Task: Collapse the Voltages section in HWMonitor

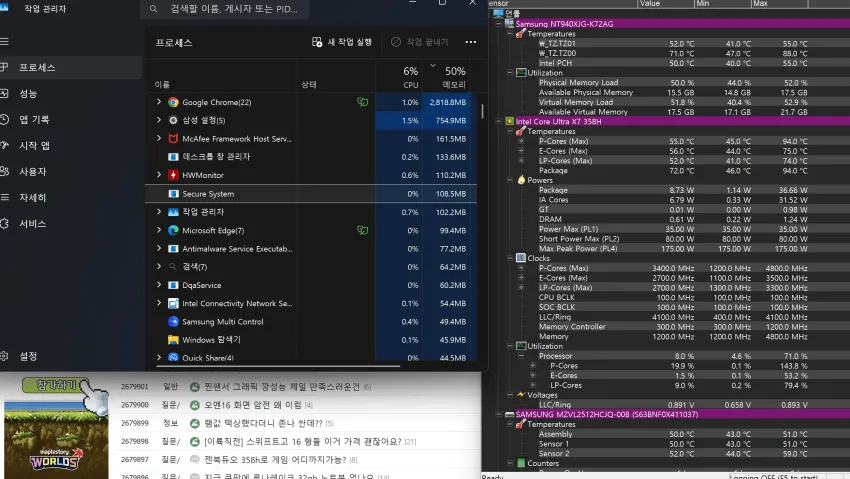Action: click(x=510, y=395)
